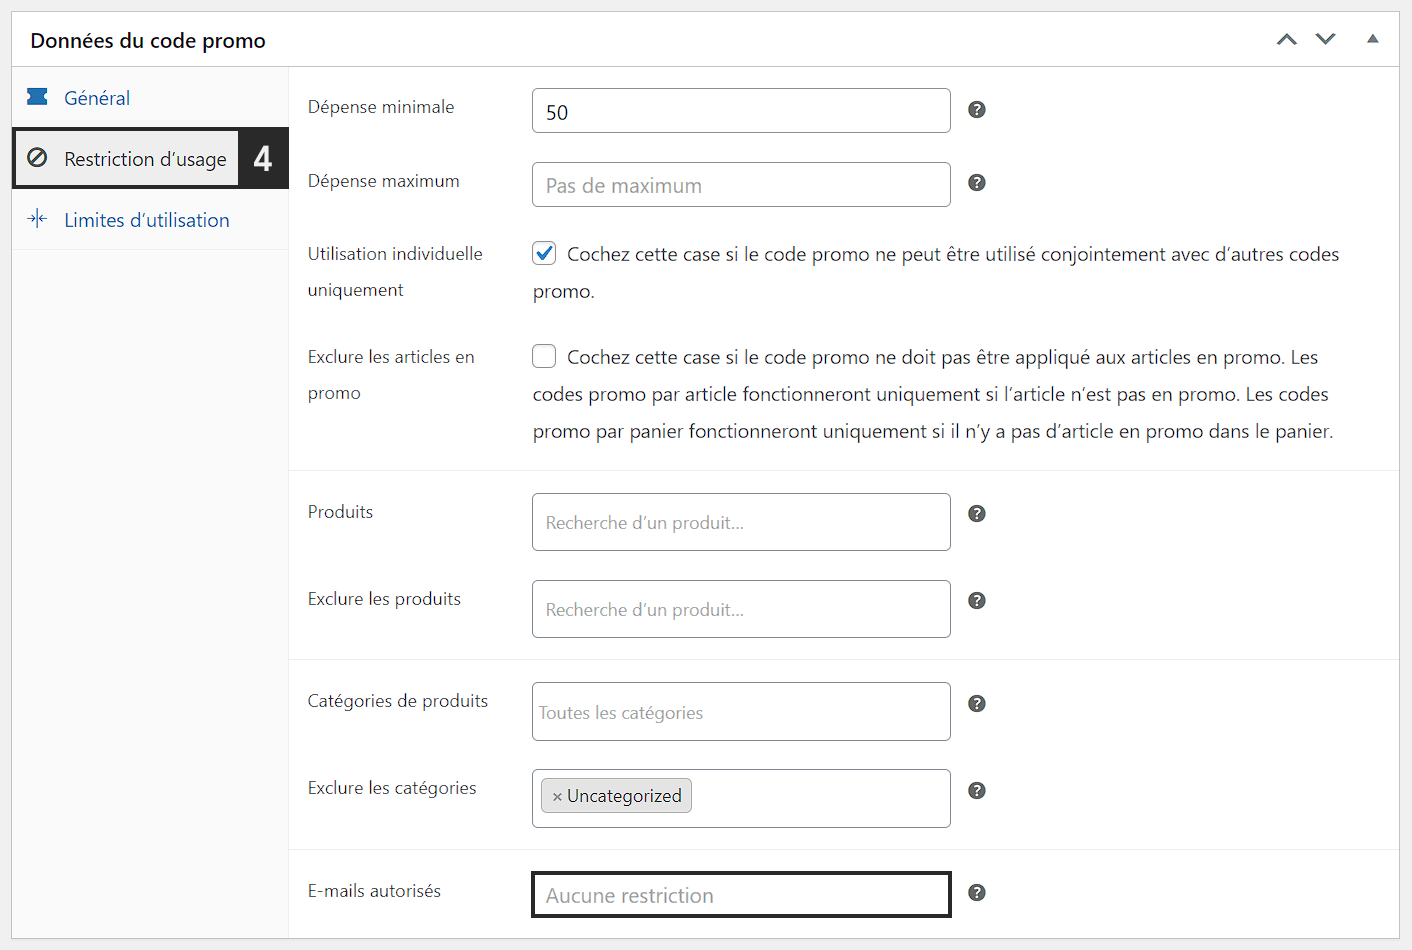The image size is (1412, 950).
Task: Open the Général tab
Action: [150, 97]
